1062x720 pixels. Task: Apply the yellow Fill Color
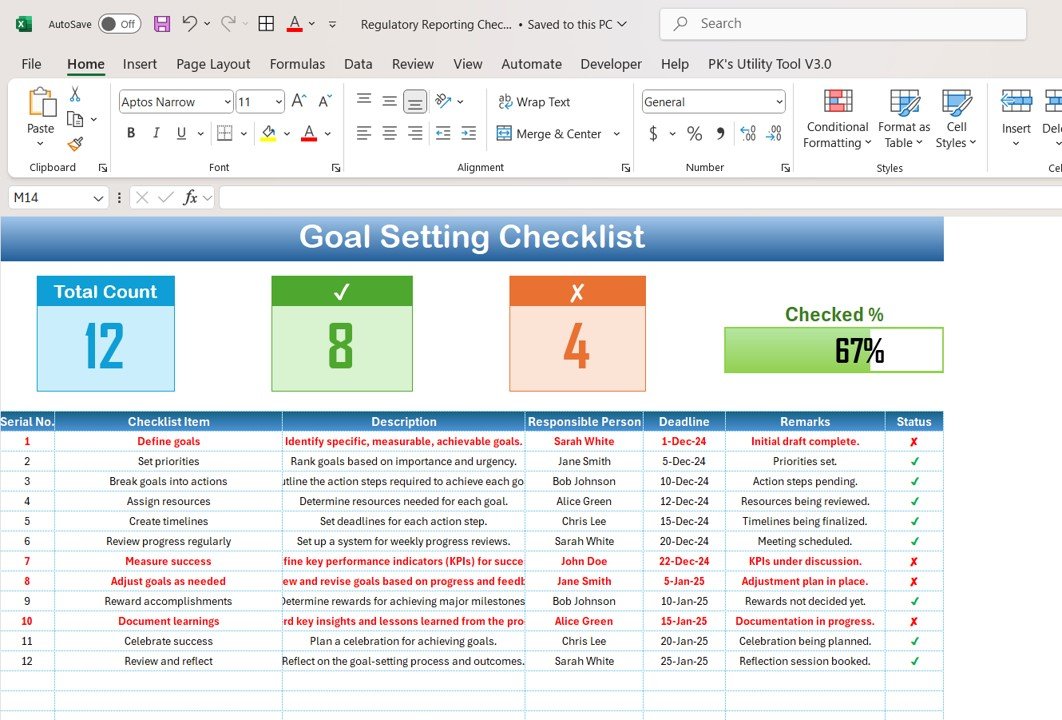pos(269,133)
